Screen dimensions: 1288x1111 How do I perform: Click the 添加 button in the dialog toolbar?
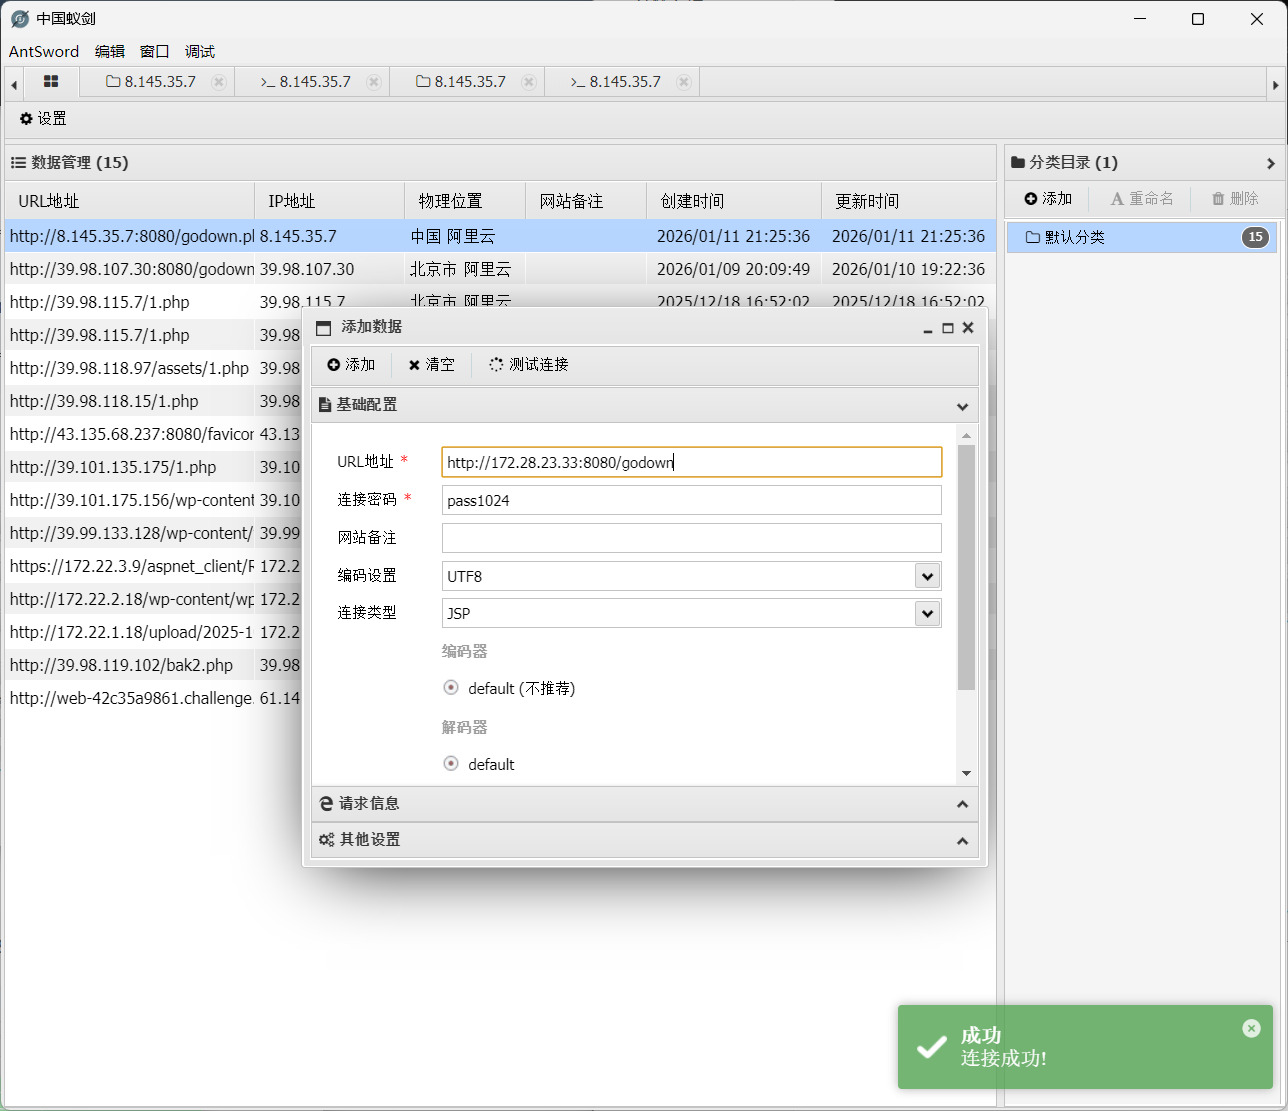pos(351,365)
